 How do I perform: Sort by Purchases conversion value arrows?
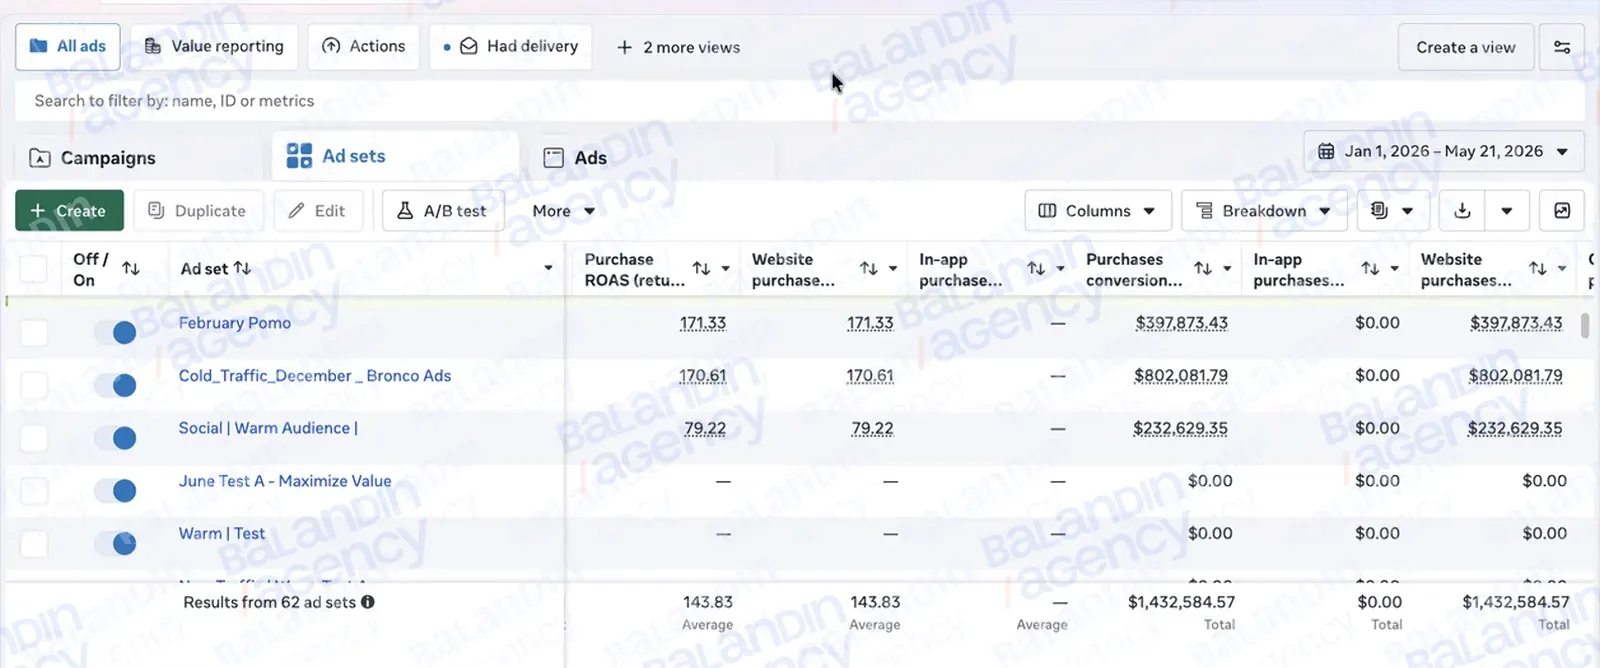coord(1203,268)
